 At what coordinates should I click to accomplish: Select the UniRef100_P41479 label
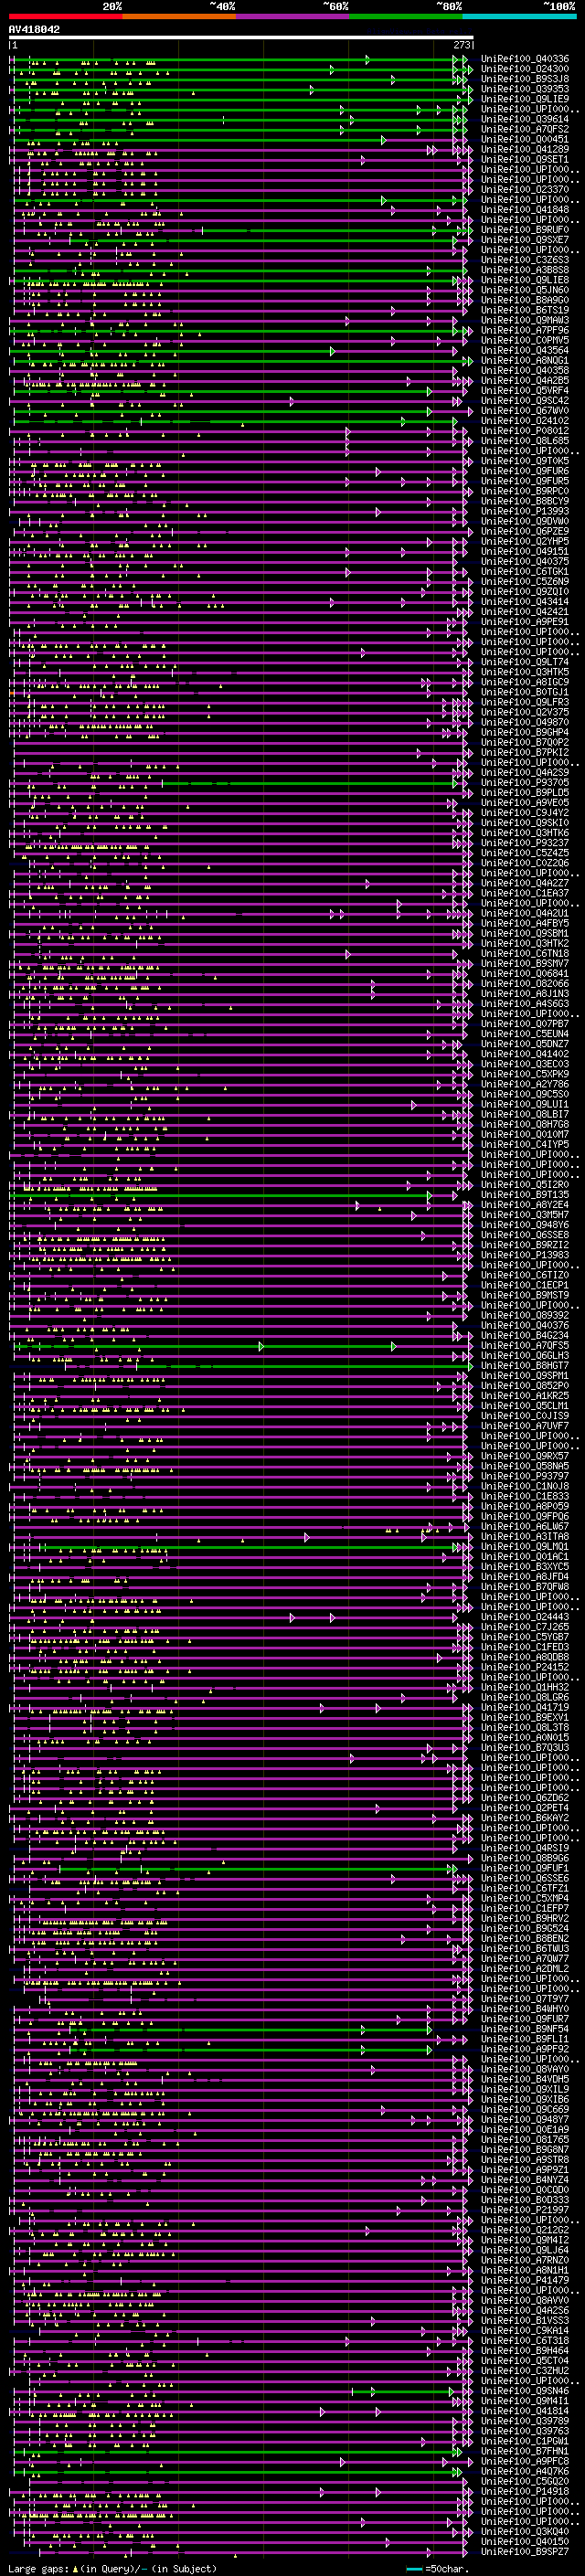pos(525,2280)
